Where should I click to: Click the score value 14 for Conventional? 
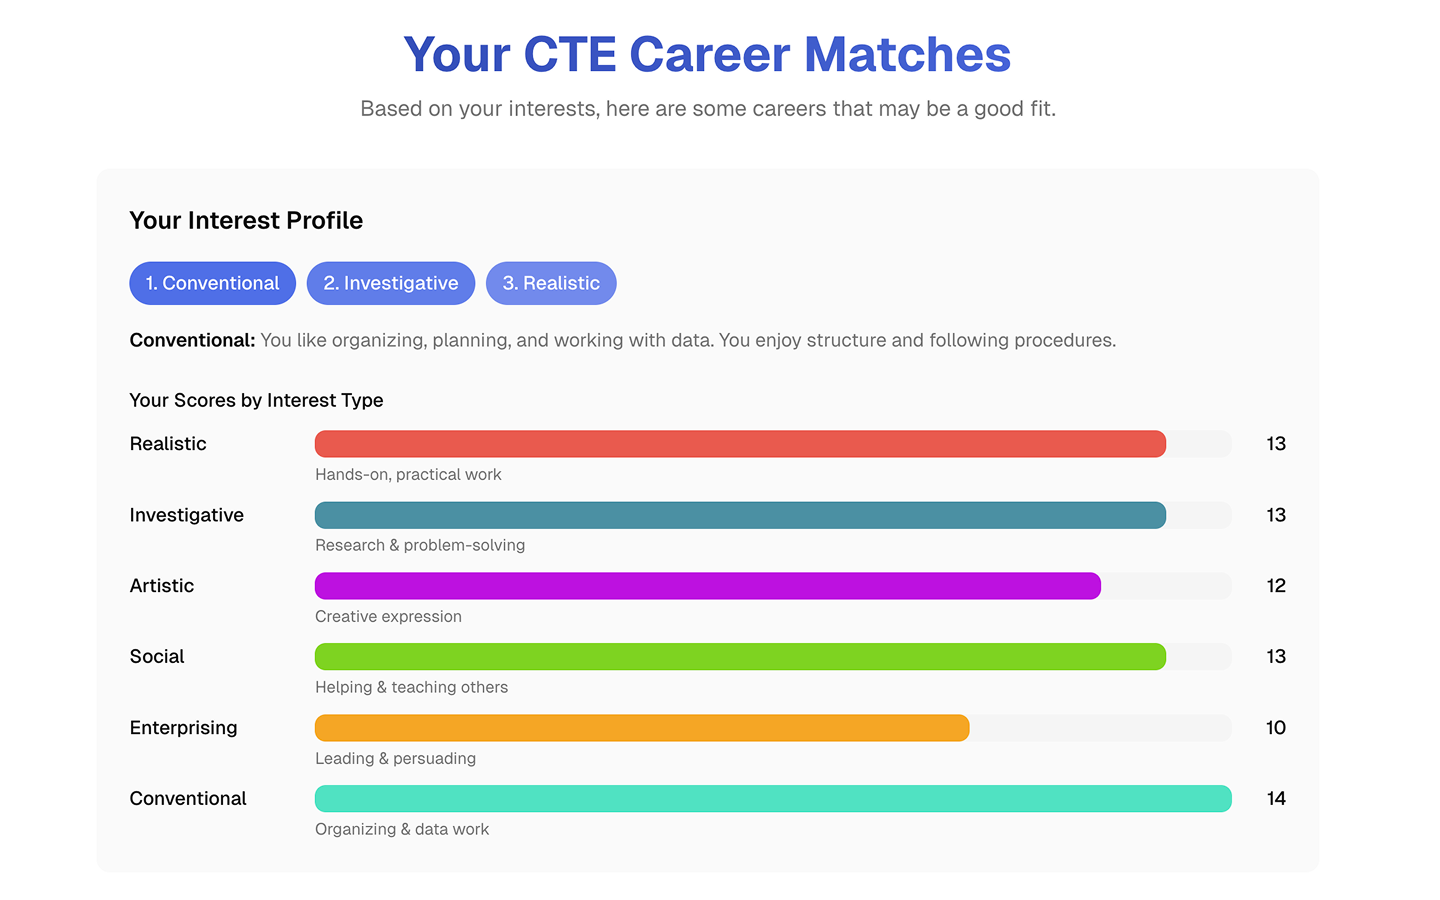pyautogui.click(x=1275, y=798)
